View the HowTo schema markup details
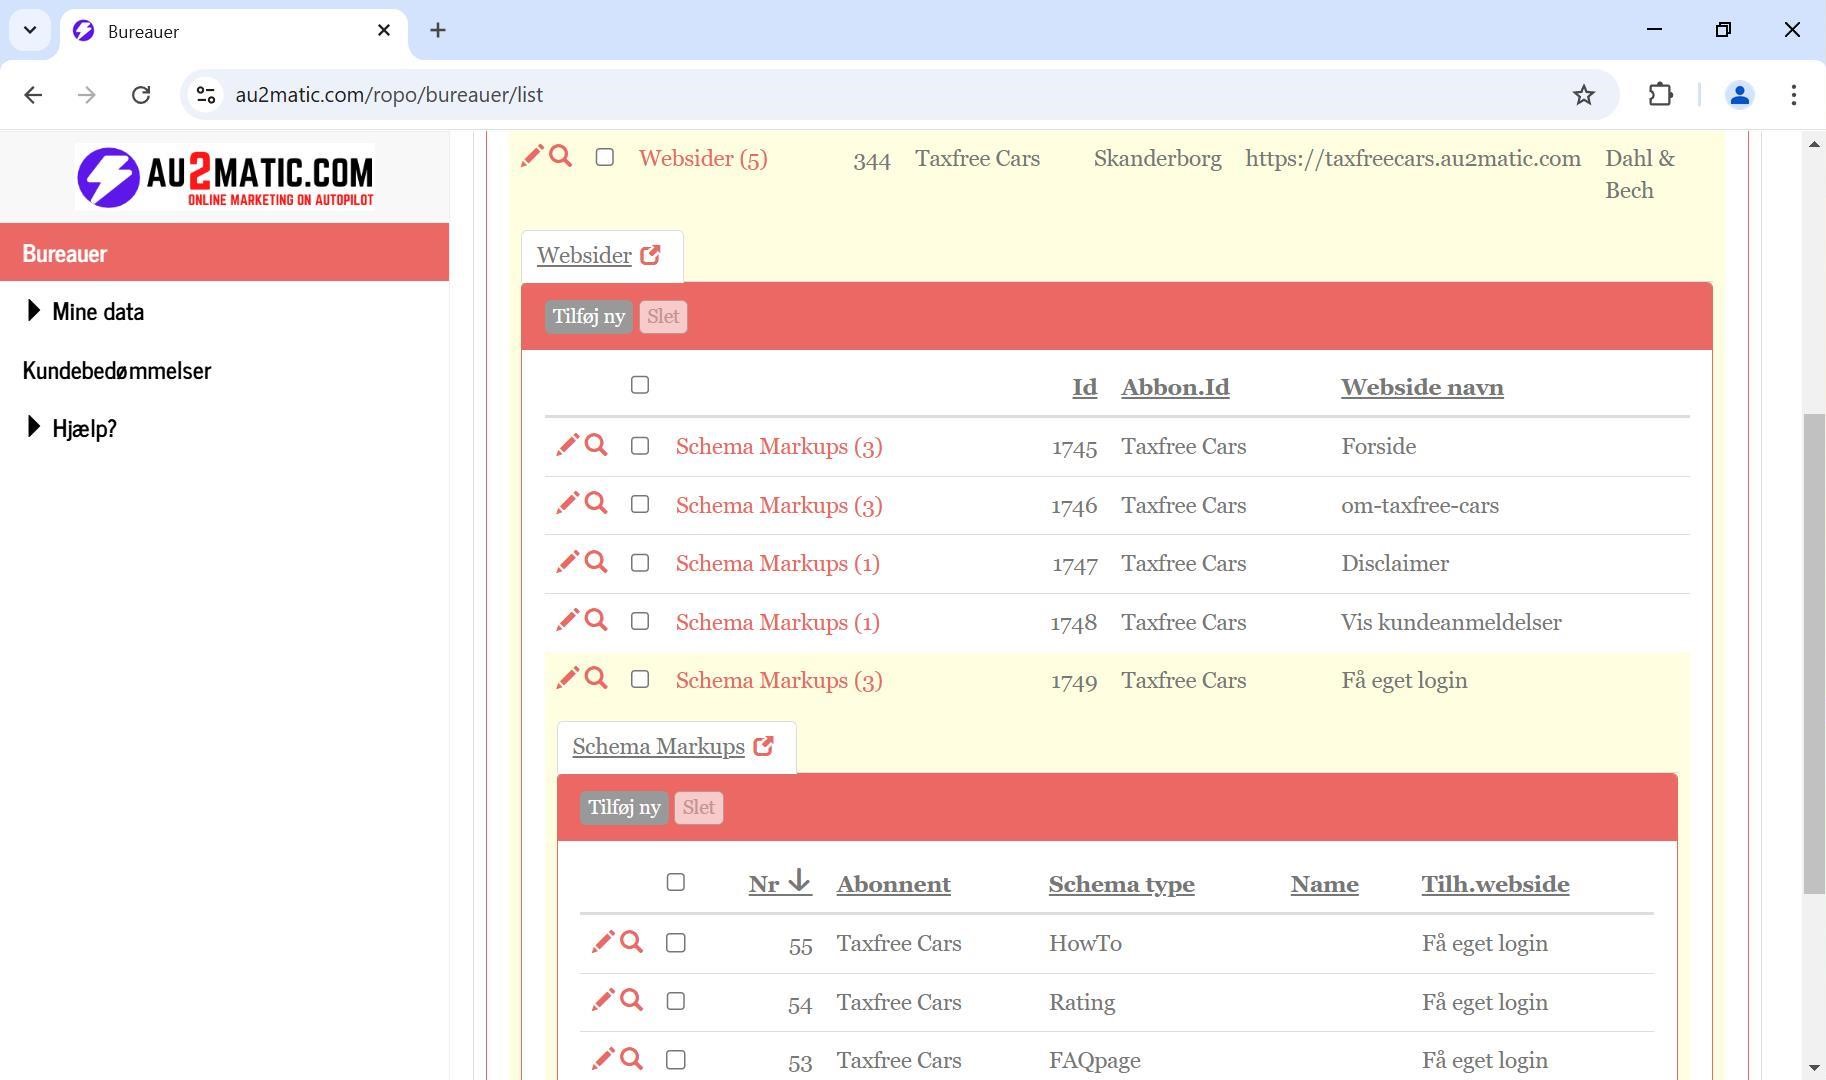 coord(631,942)
